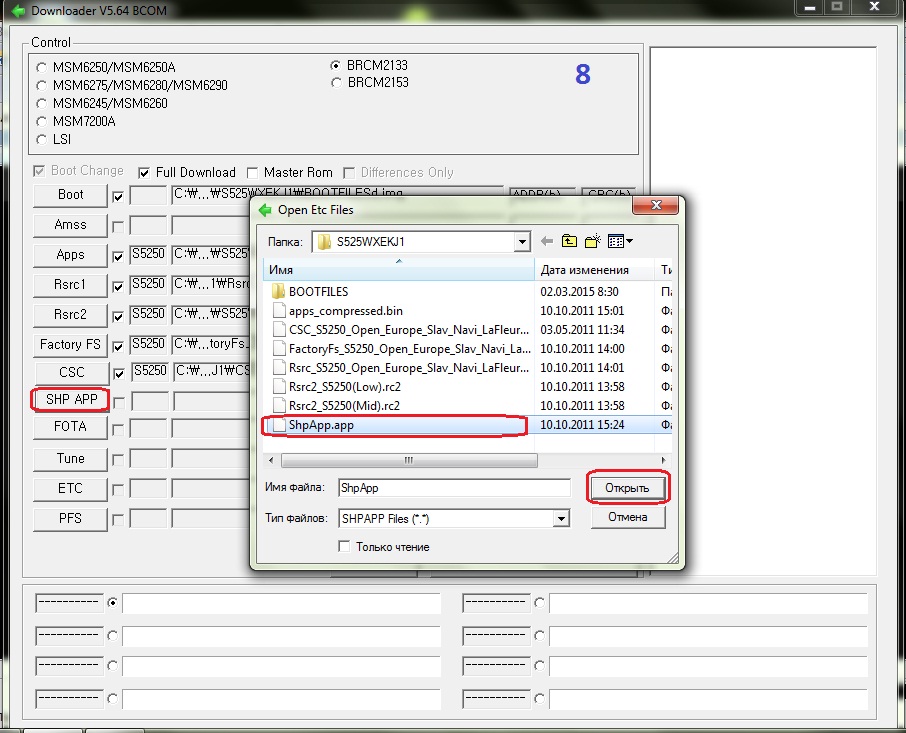Click the Имя файла input field
The width and height of the screenshot is (906, 733).
pos(453,488)
